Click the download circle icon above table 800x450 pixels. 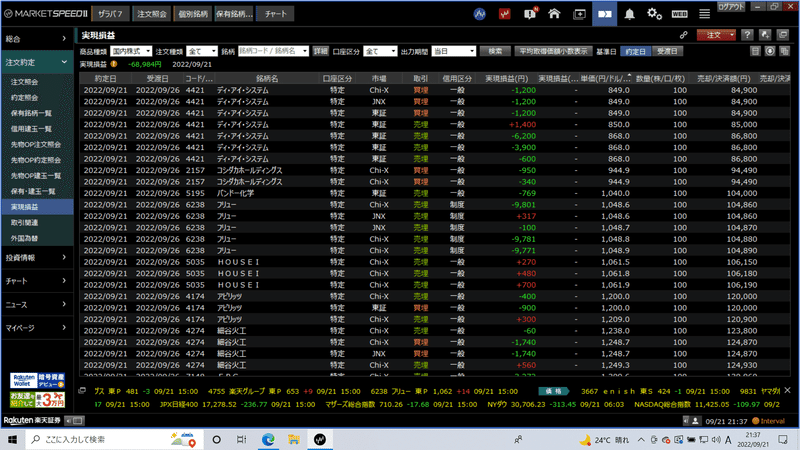(x=770, y=51)
